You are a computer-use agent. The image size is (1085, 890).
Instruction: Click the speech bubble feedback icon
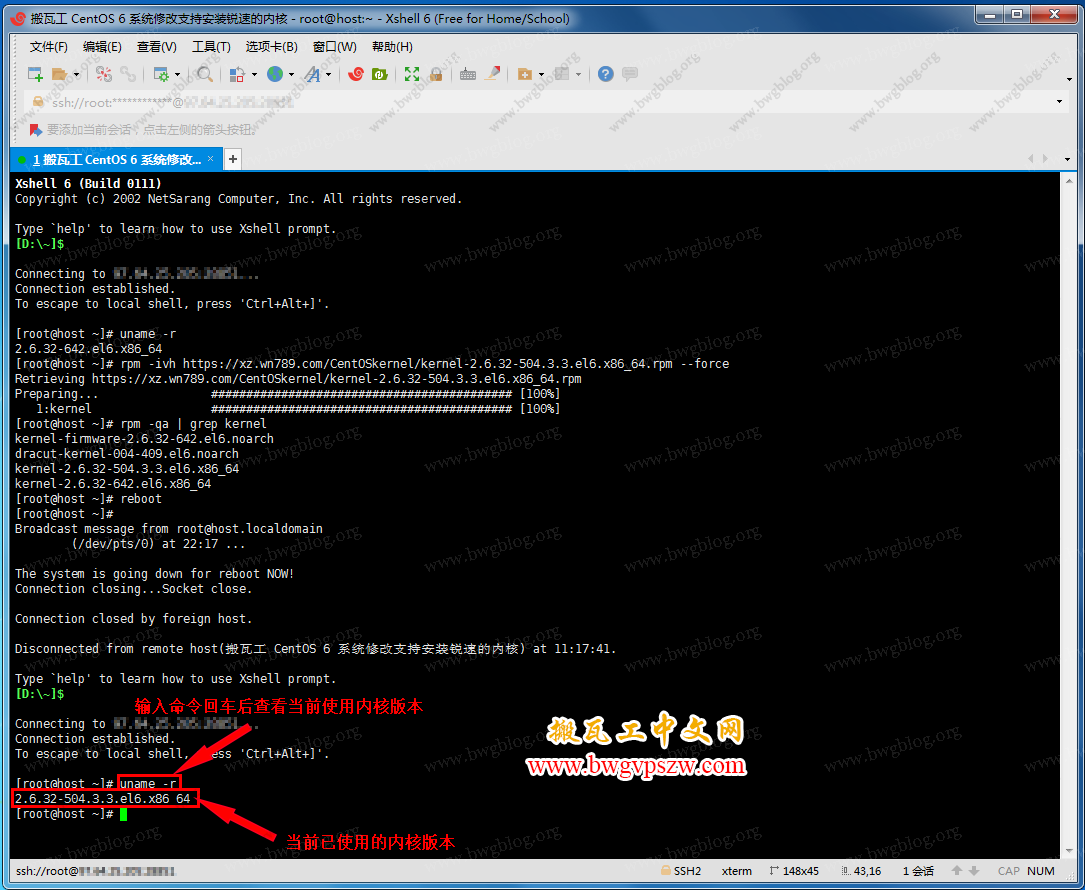pyautogui.click(x=630, y=74)
